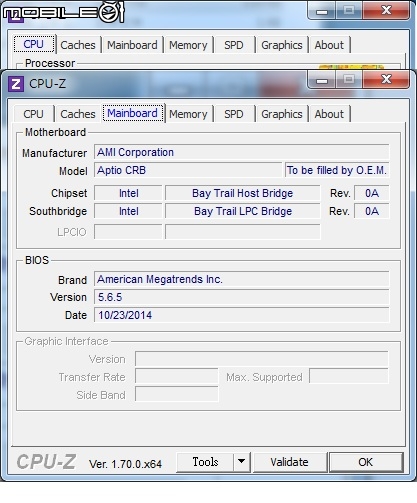This screenshot has height=503, width=417.
Task: Click the Tools button
Action: tap(205, 462)
